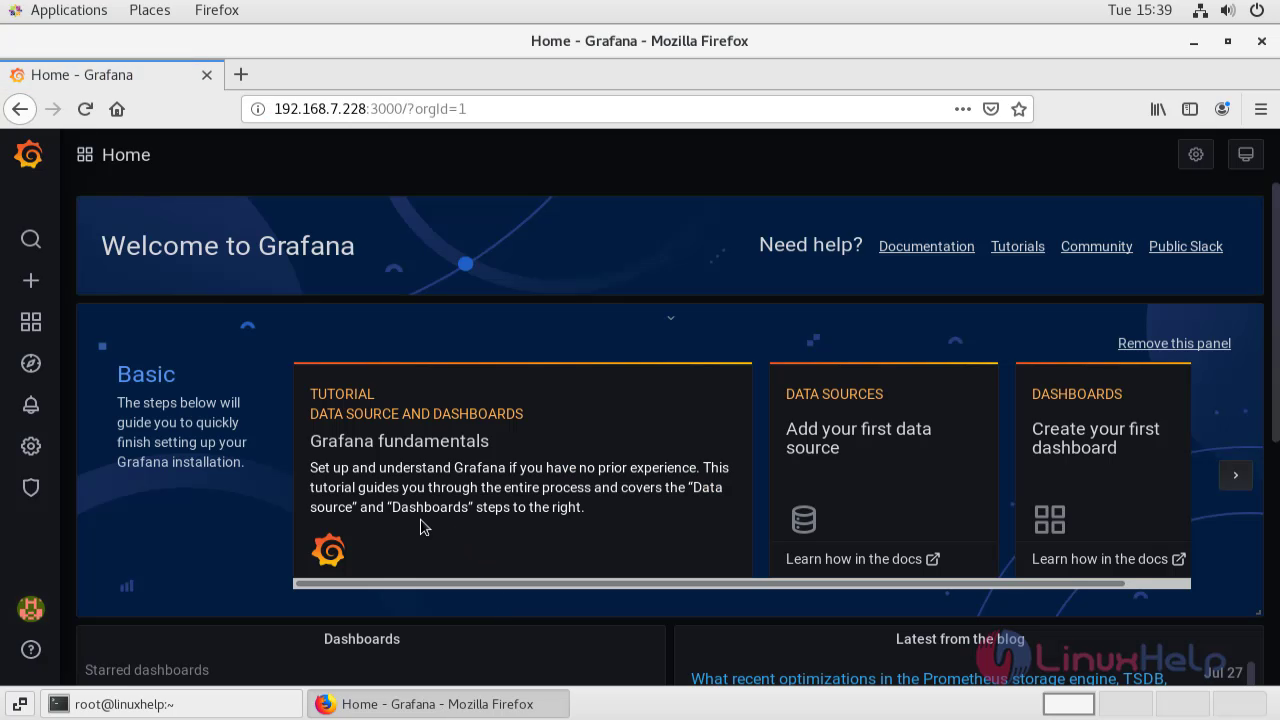Viewport: 1280px width, 720px height.
Task: Click the show desktop icon in the taskbar
Action: (20, 704)
